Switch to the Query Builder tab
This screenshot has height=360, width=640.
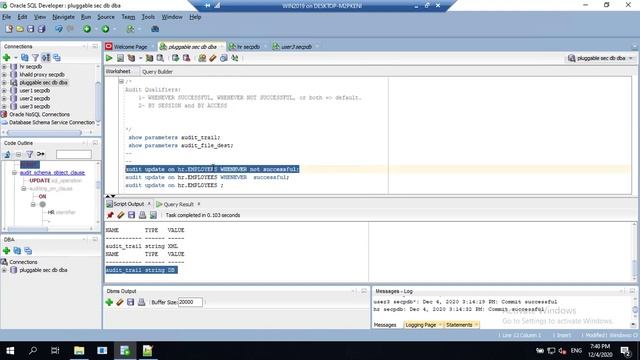pos(157,71)
